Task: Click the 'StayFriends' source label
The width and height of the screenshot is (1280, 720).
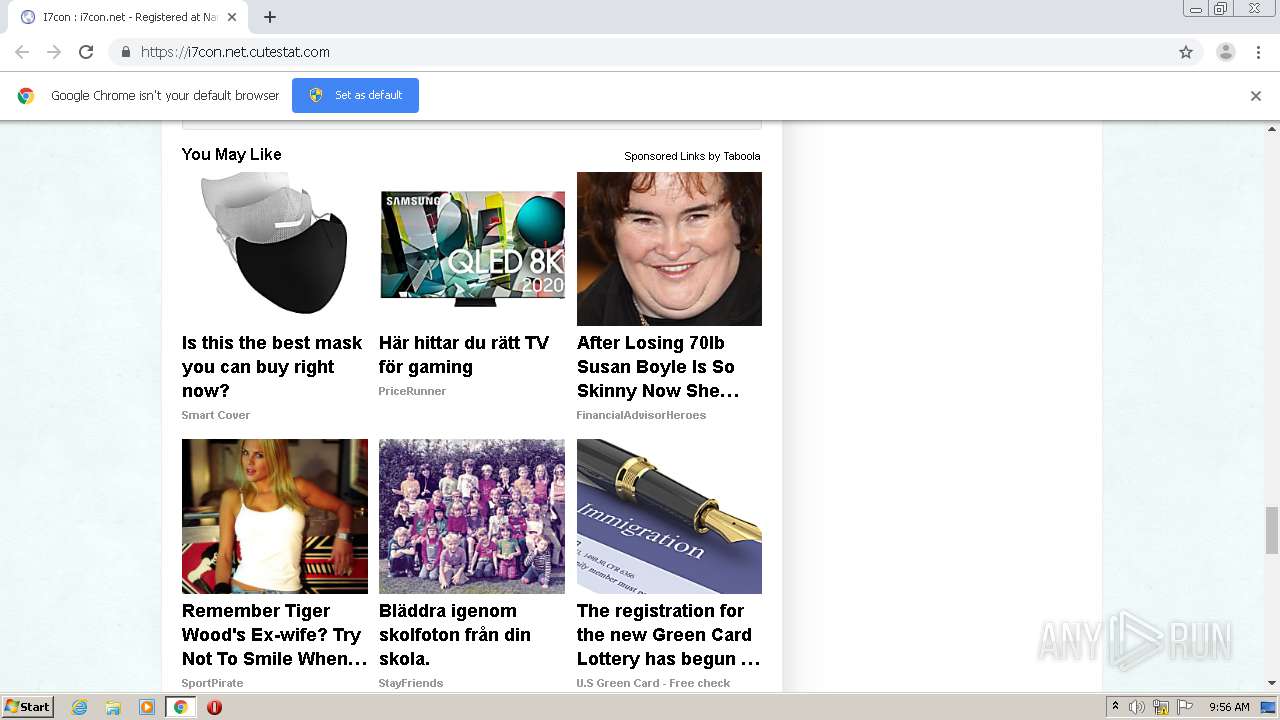Action: (411, 683)
